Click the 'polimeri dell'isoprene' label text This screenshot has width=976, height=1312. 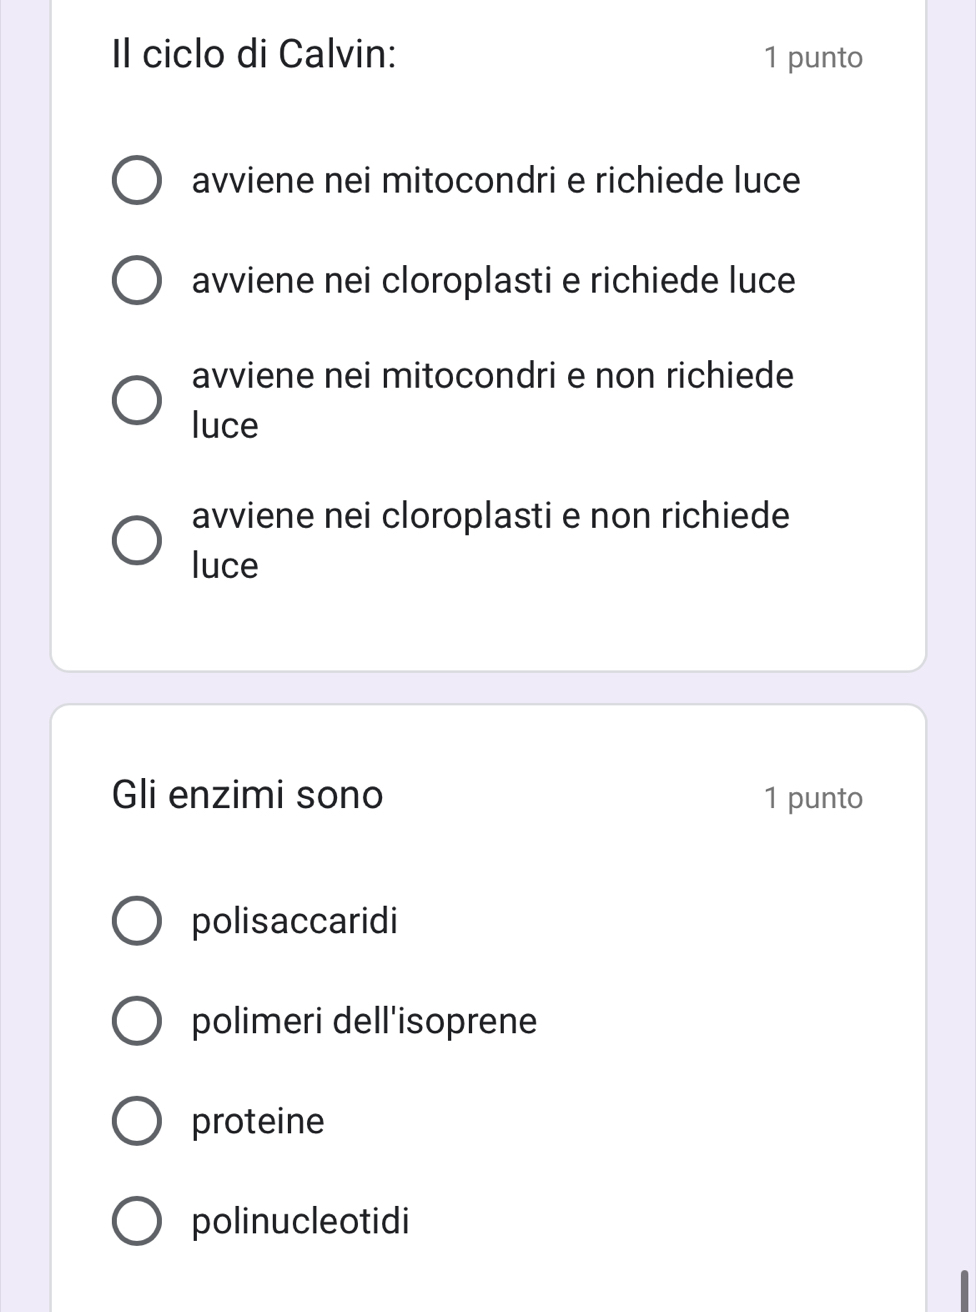364,1021
